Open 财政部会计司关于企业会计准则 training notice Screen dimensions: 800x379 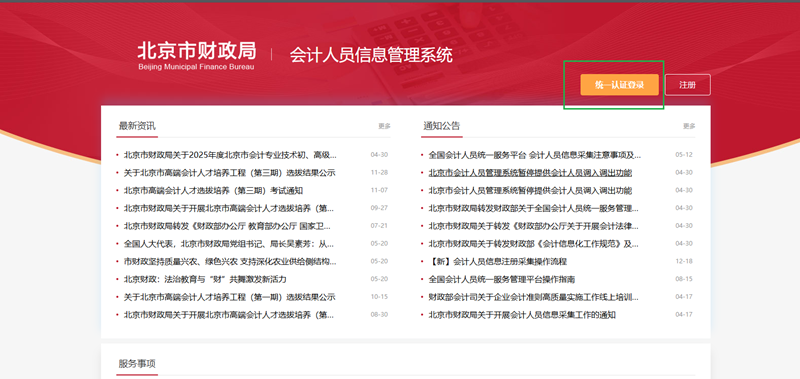[x=534, y=297]
